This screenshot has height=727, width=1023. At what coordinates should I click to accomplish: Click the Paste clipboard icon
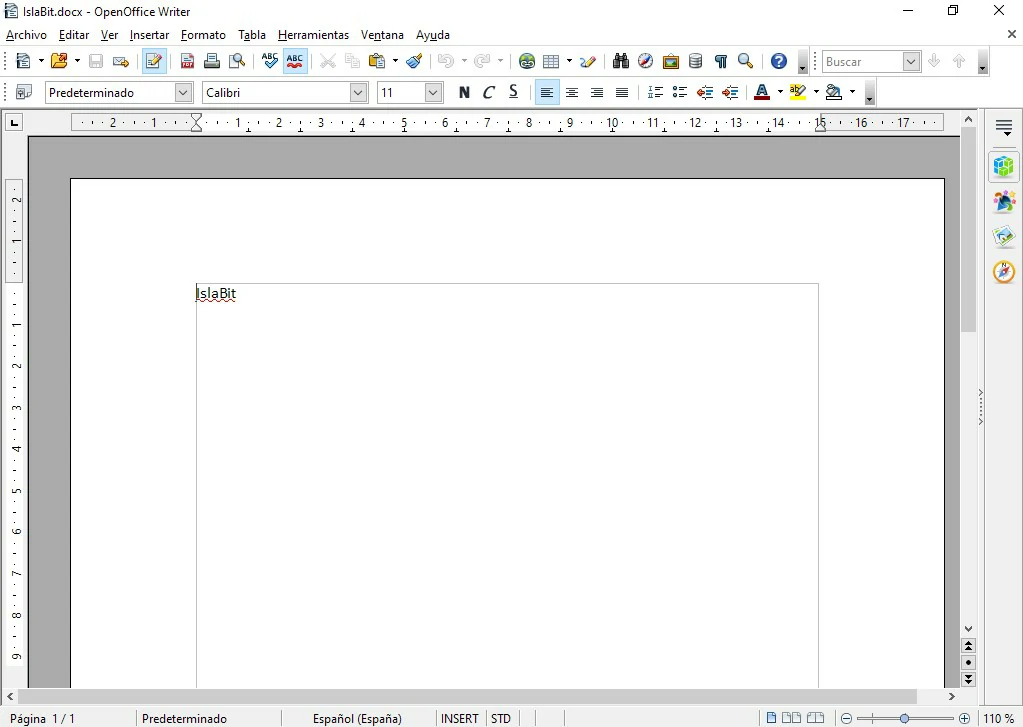click(377, 61)
